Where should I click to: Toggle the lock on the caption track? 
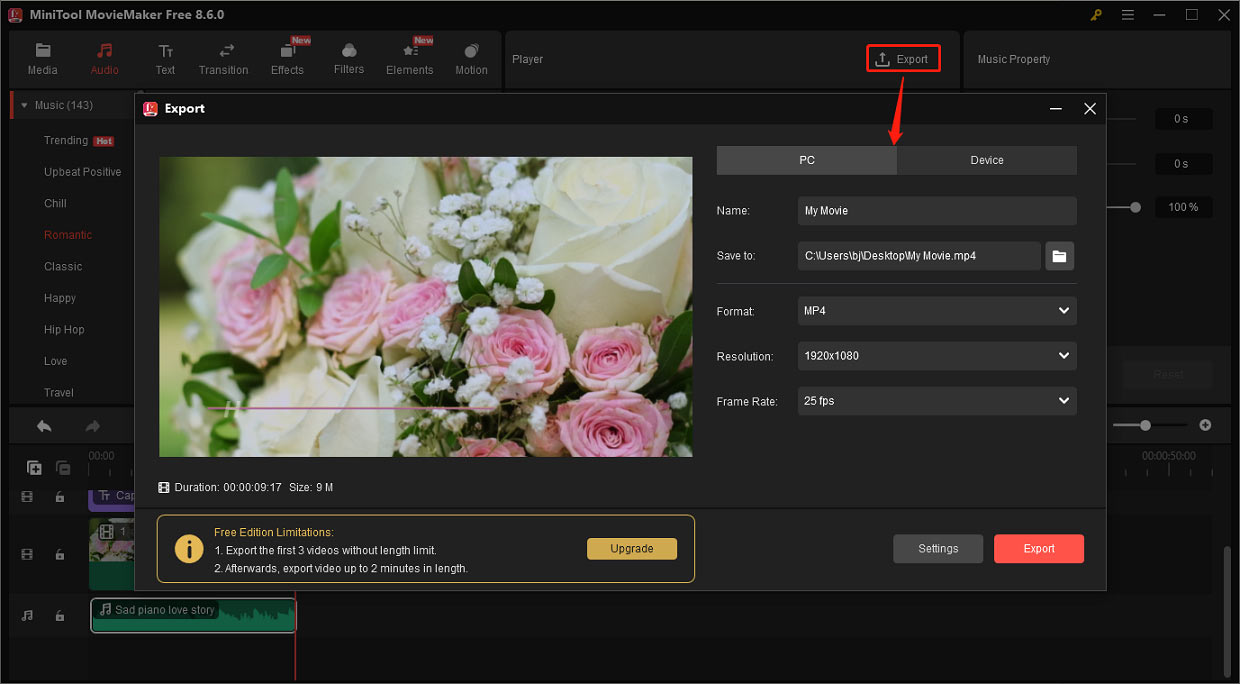point(60,497)
